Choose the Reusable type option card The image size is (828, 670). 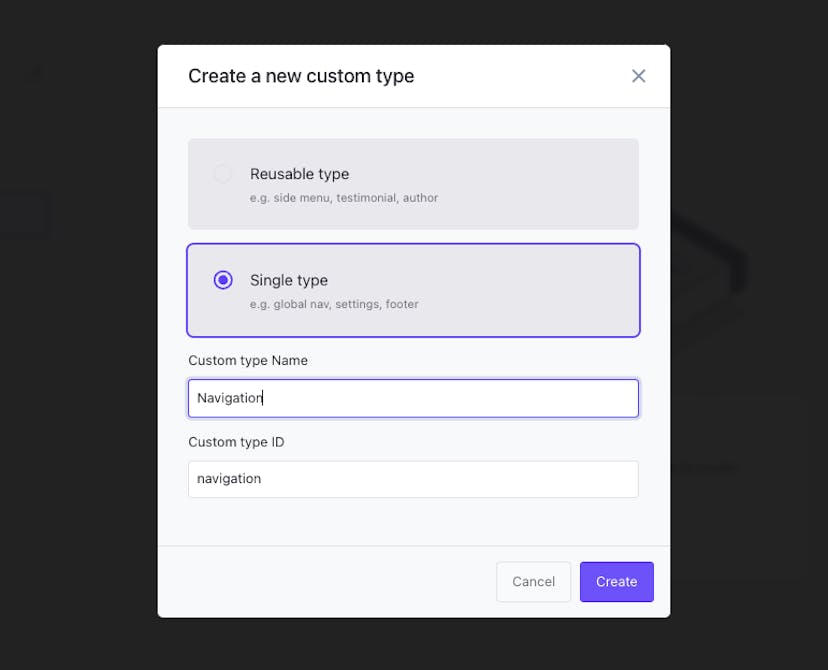pos(413,184)
